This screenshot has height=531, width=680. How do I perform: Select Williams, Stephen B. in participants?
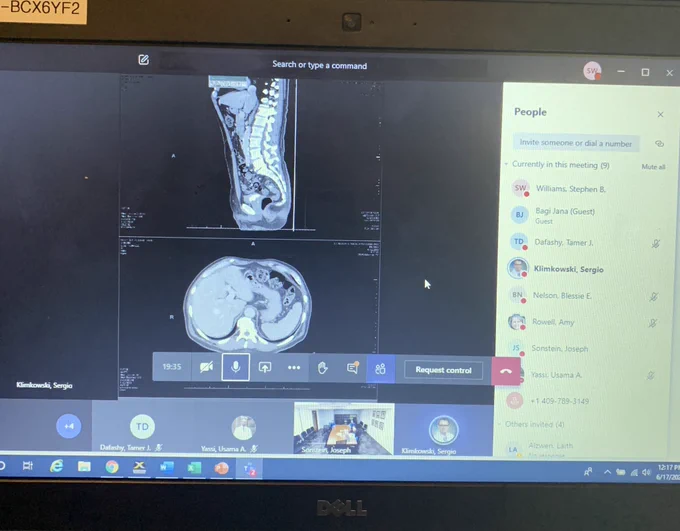tap(570, 189)
